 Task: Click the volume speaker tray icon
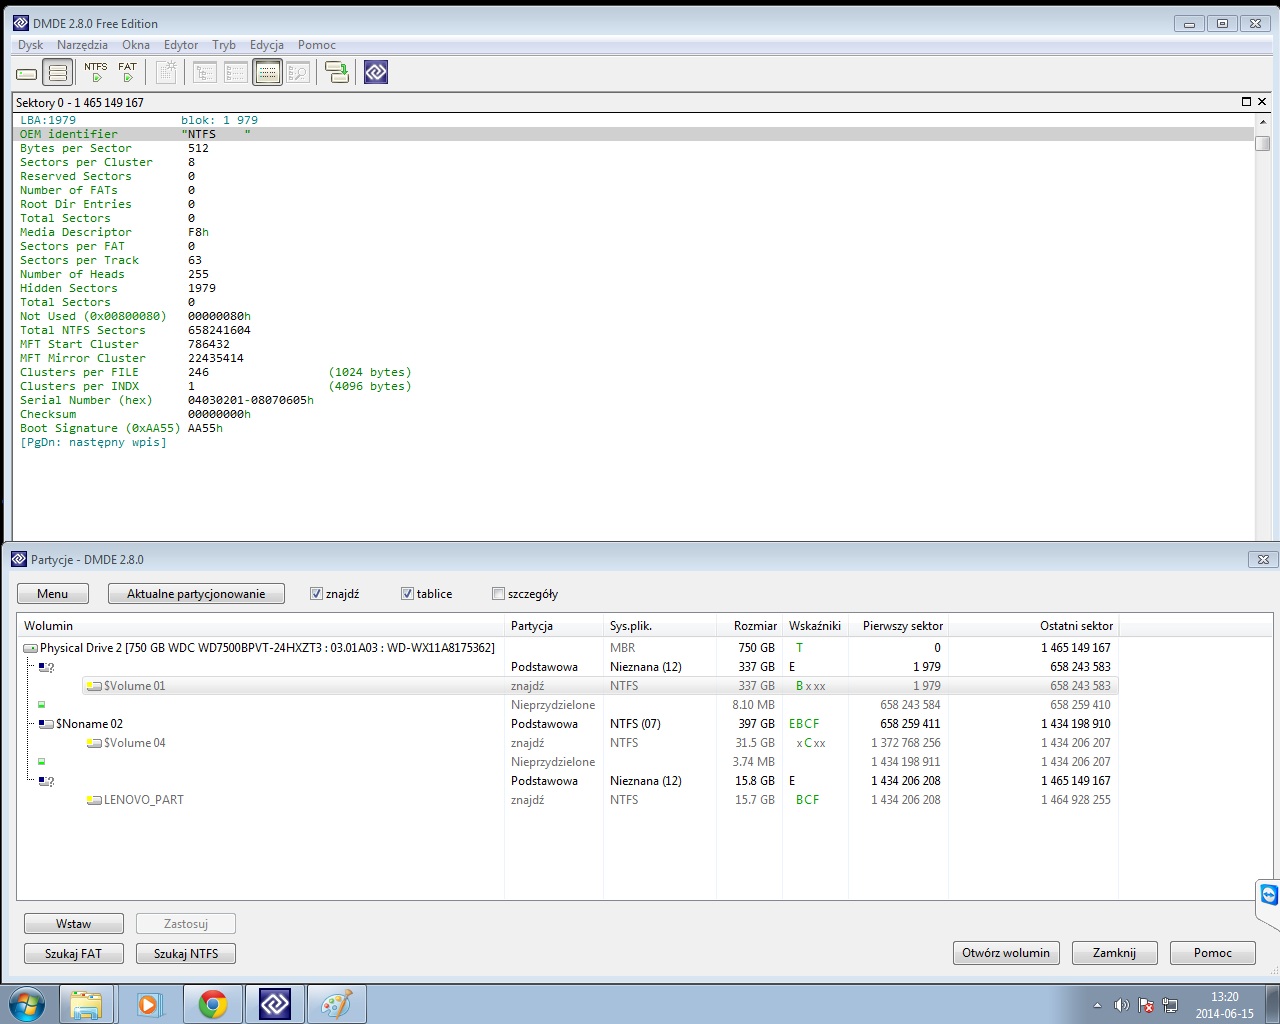click(x=1121, y=1005)
